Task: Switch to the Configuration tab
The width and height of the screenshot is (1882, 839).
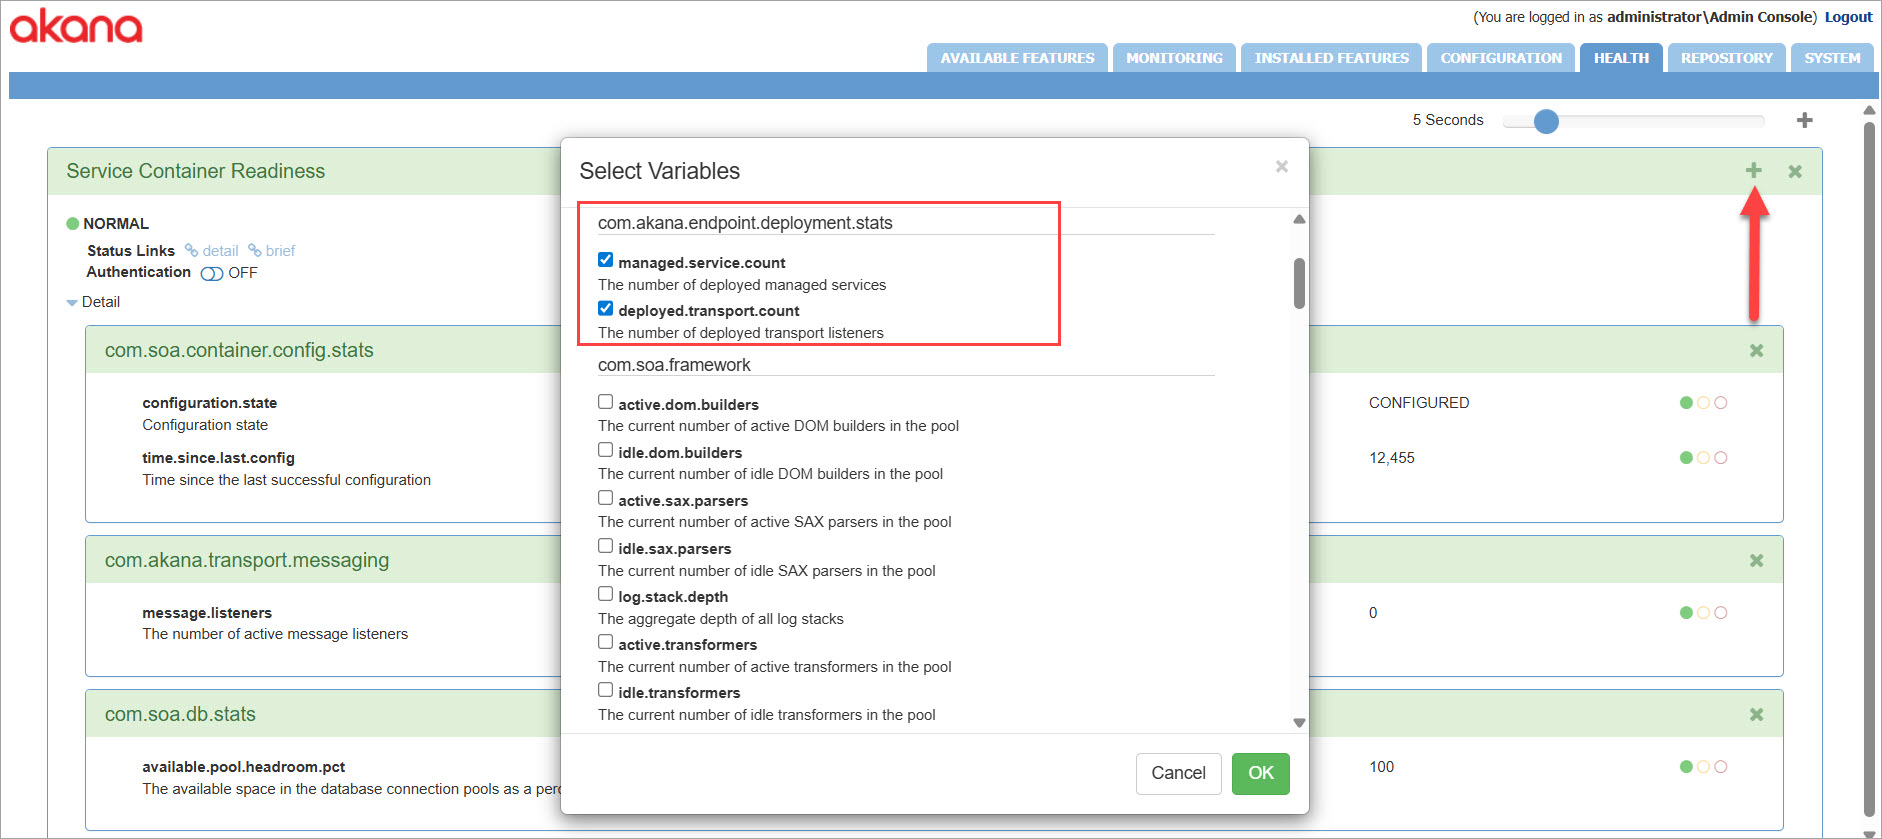Action: click(x=1500, y=58)
